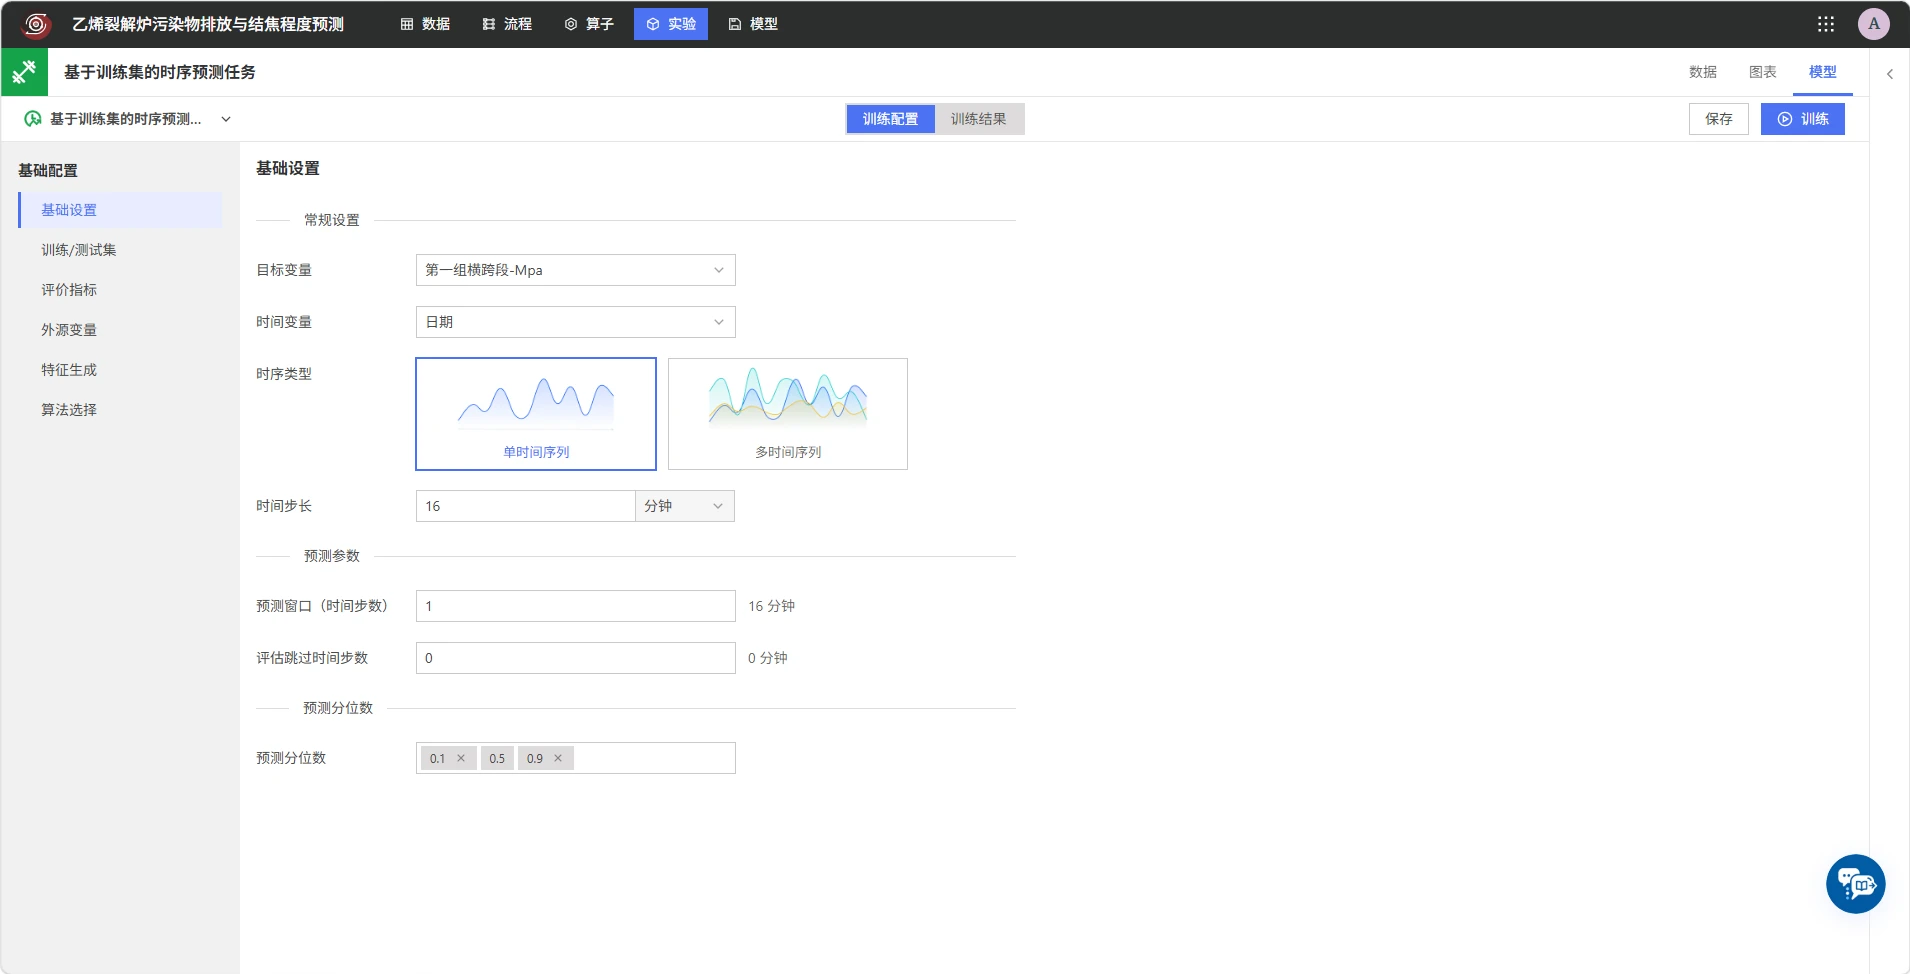Screen dimensions: 1910x974
Task: Open the 模型 top navigation menu
Action: pyautogui.click(x=753, y=24)
